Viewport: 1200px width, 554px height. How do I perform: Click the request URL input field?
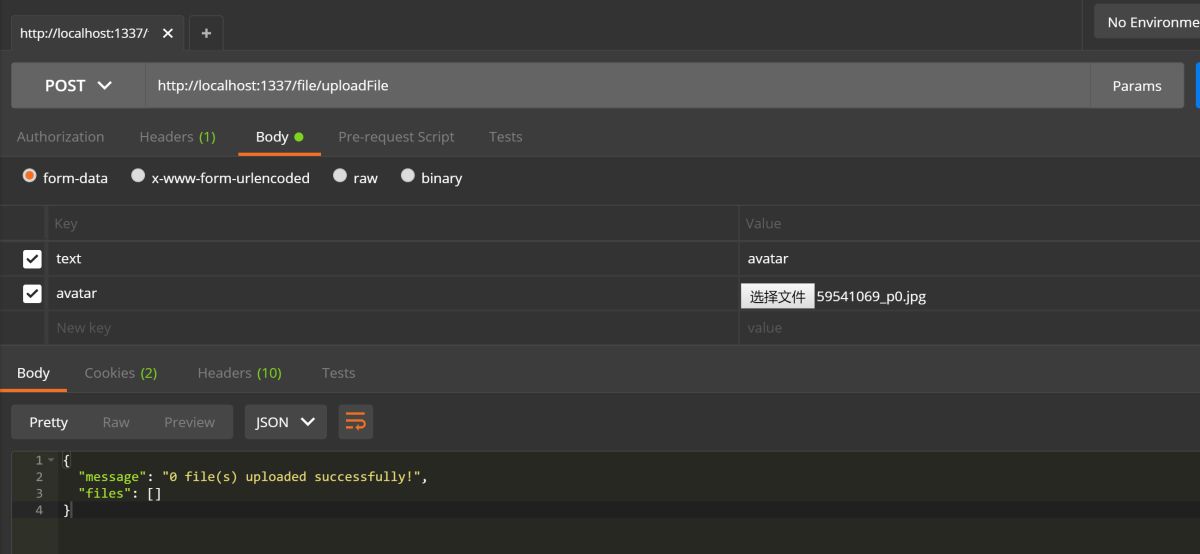(x=618, y=86)
